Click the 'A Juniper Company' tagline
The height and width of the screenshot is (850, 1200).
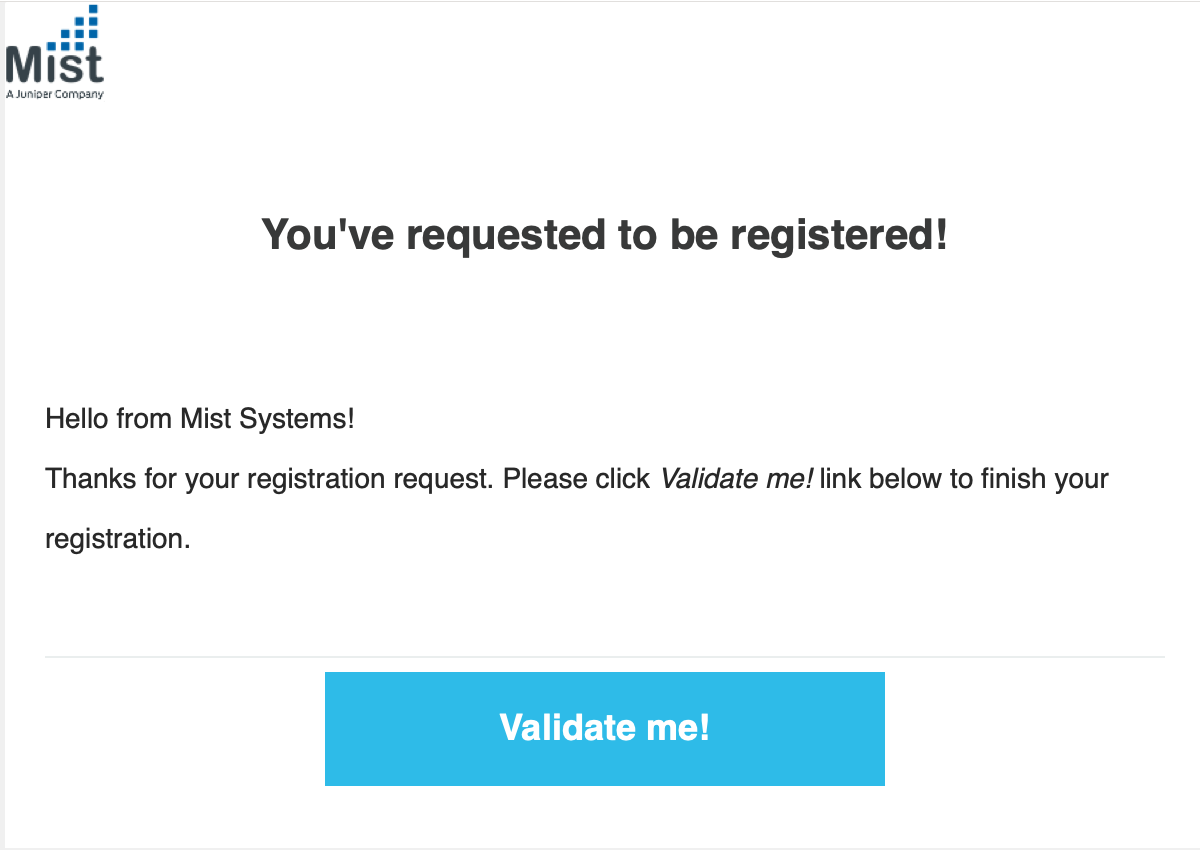[x=54, y=95]
